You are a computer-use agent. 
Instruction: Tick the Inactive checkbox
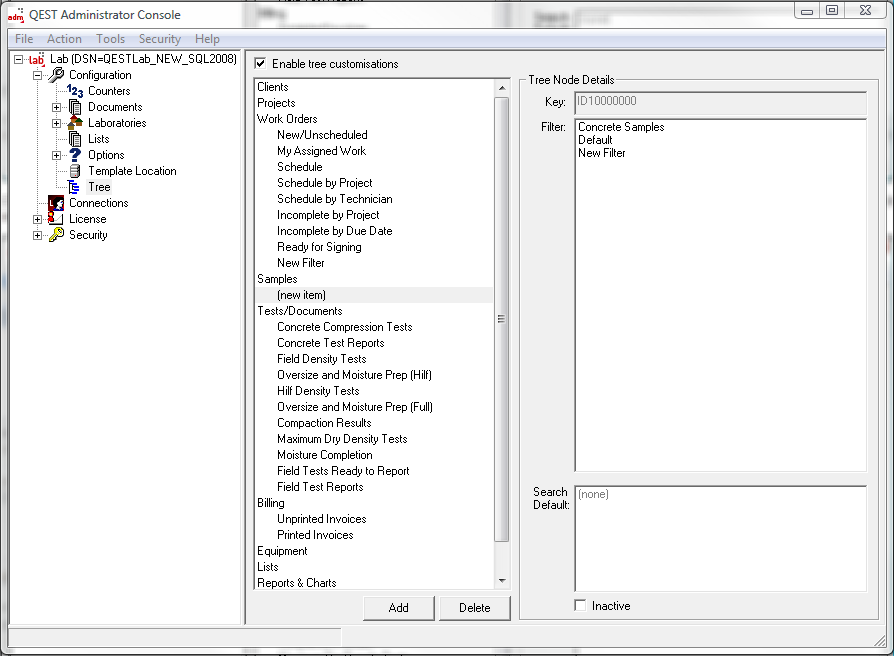click(581, 606)
